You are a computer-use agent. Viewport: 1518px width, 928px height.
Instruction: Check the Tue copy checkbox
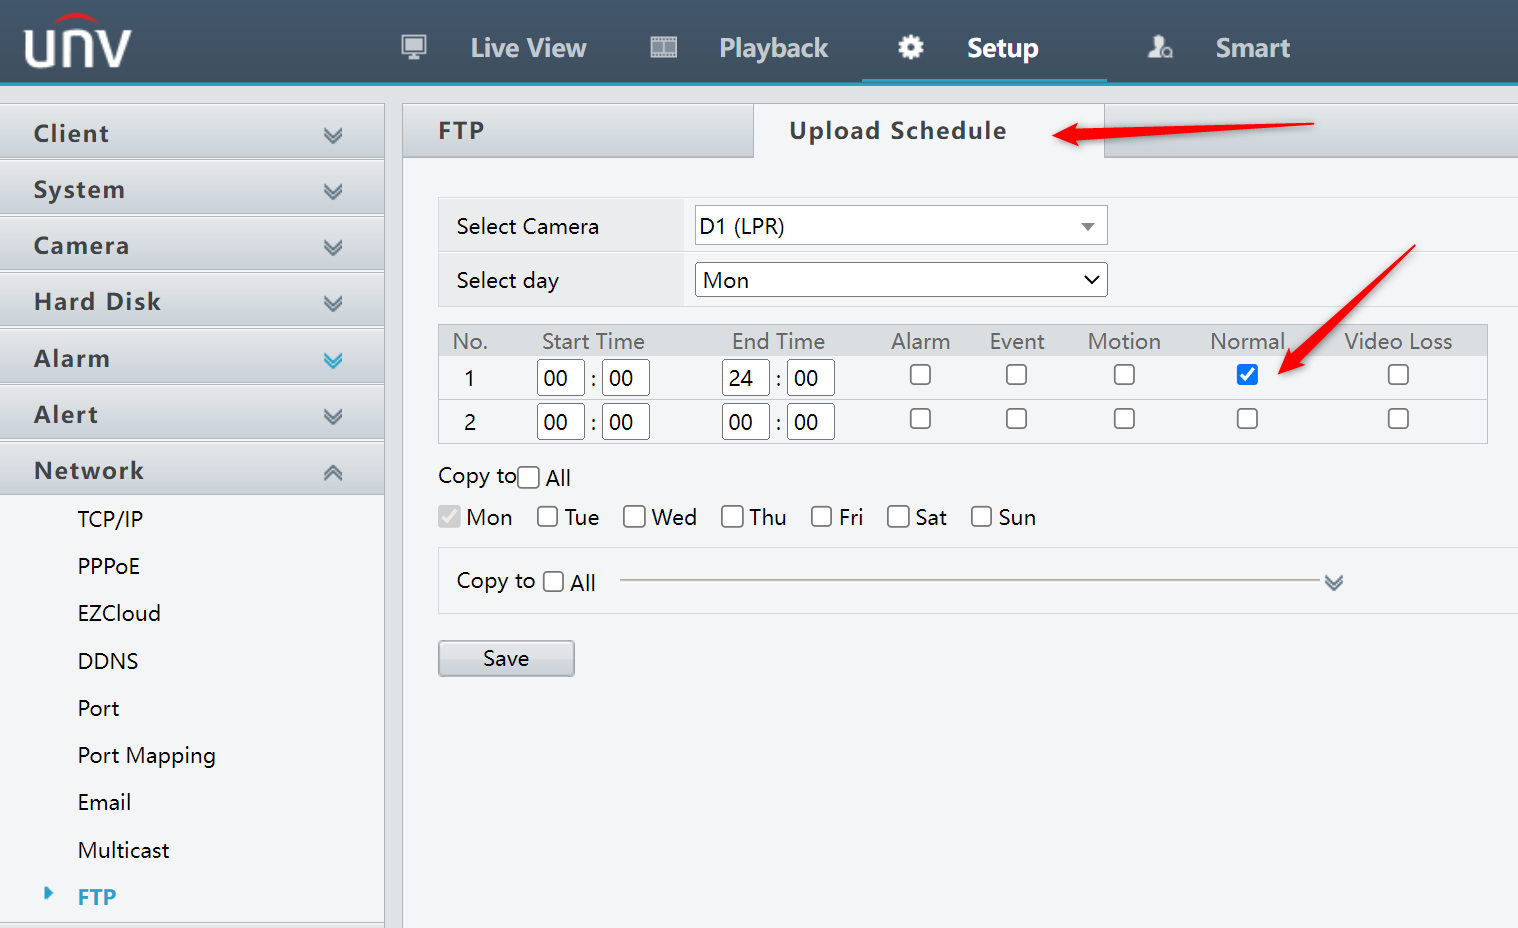pos(547,516)
